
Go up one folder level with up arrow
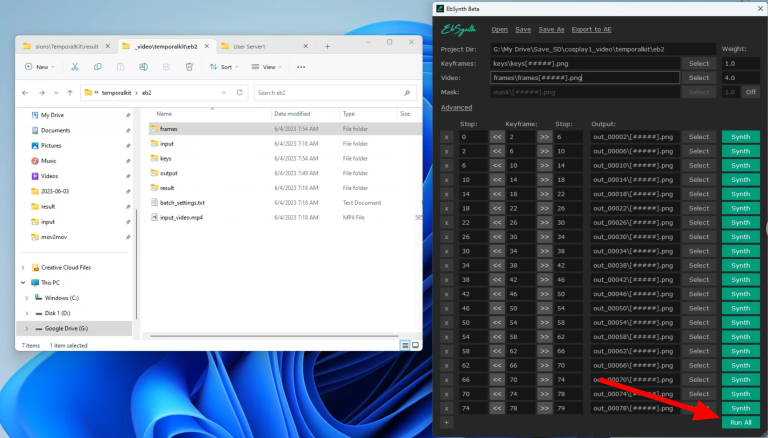point(70,93)
